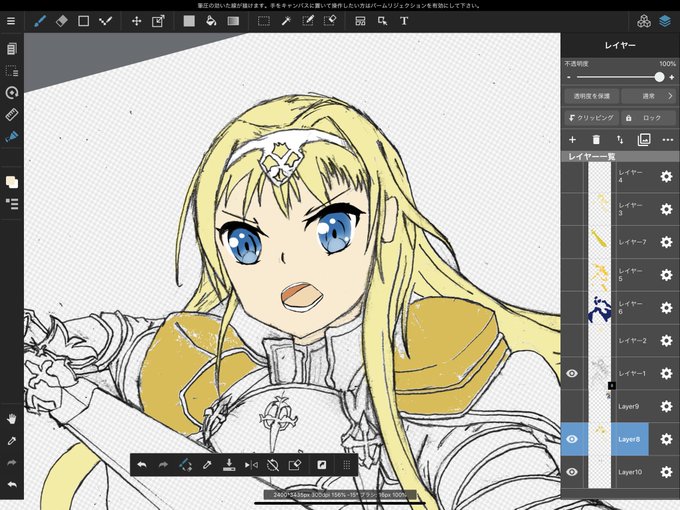Select the Operation cursor tool
The height and width of the screenshot is (510, 680).
pos(382,21)
